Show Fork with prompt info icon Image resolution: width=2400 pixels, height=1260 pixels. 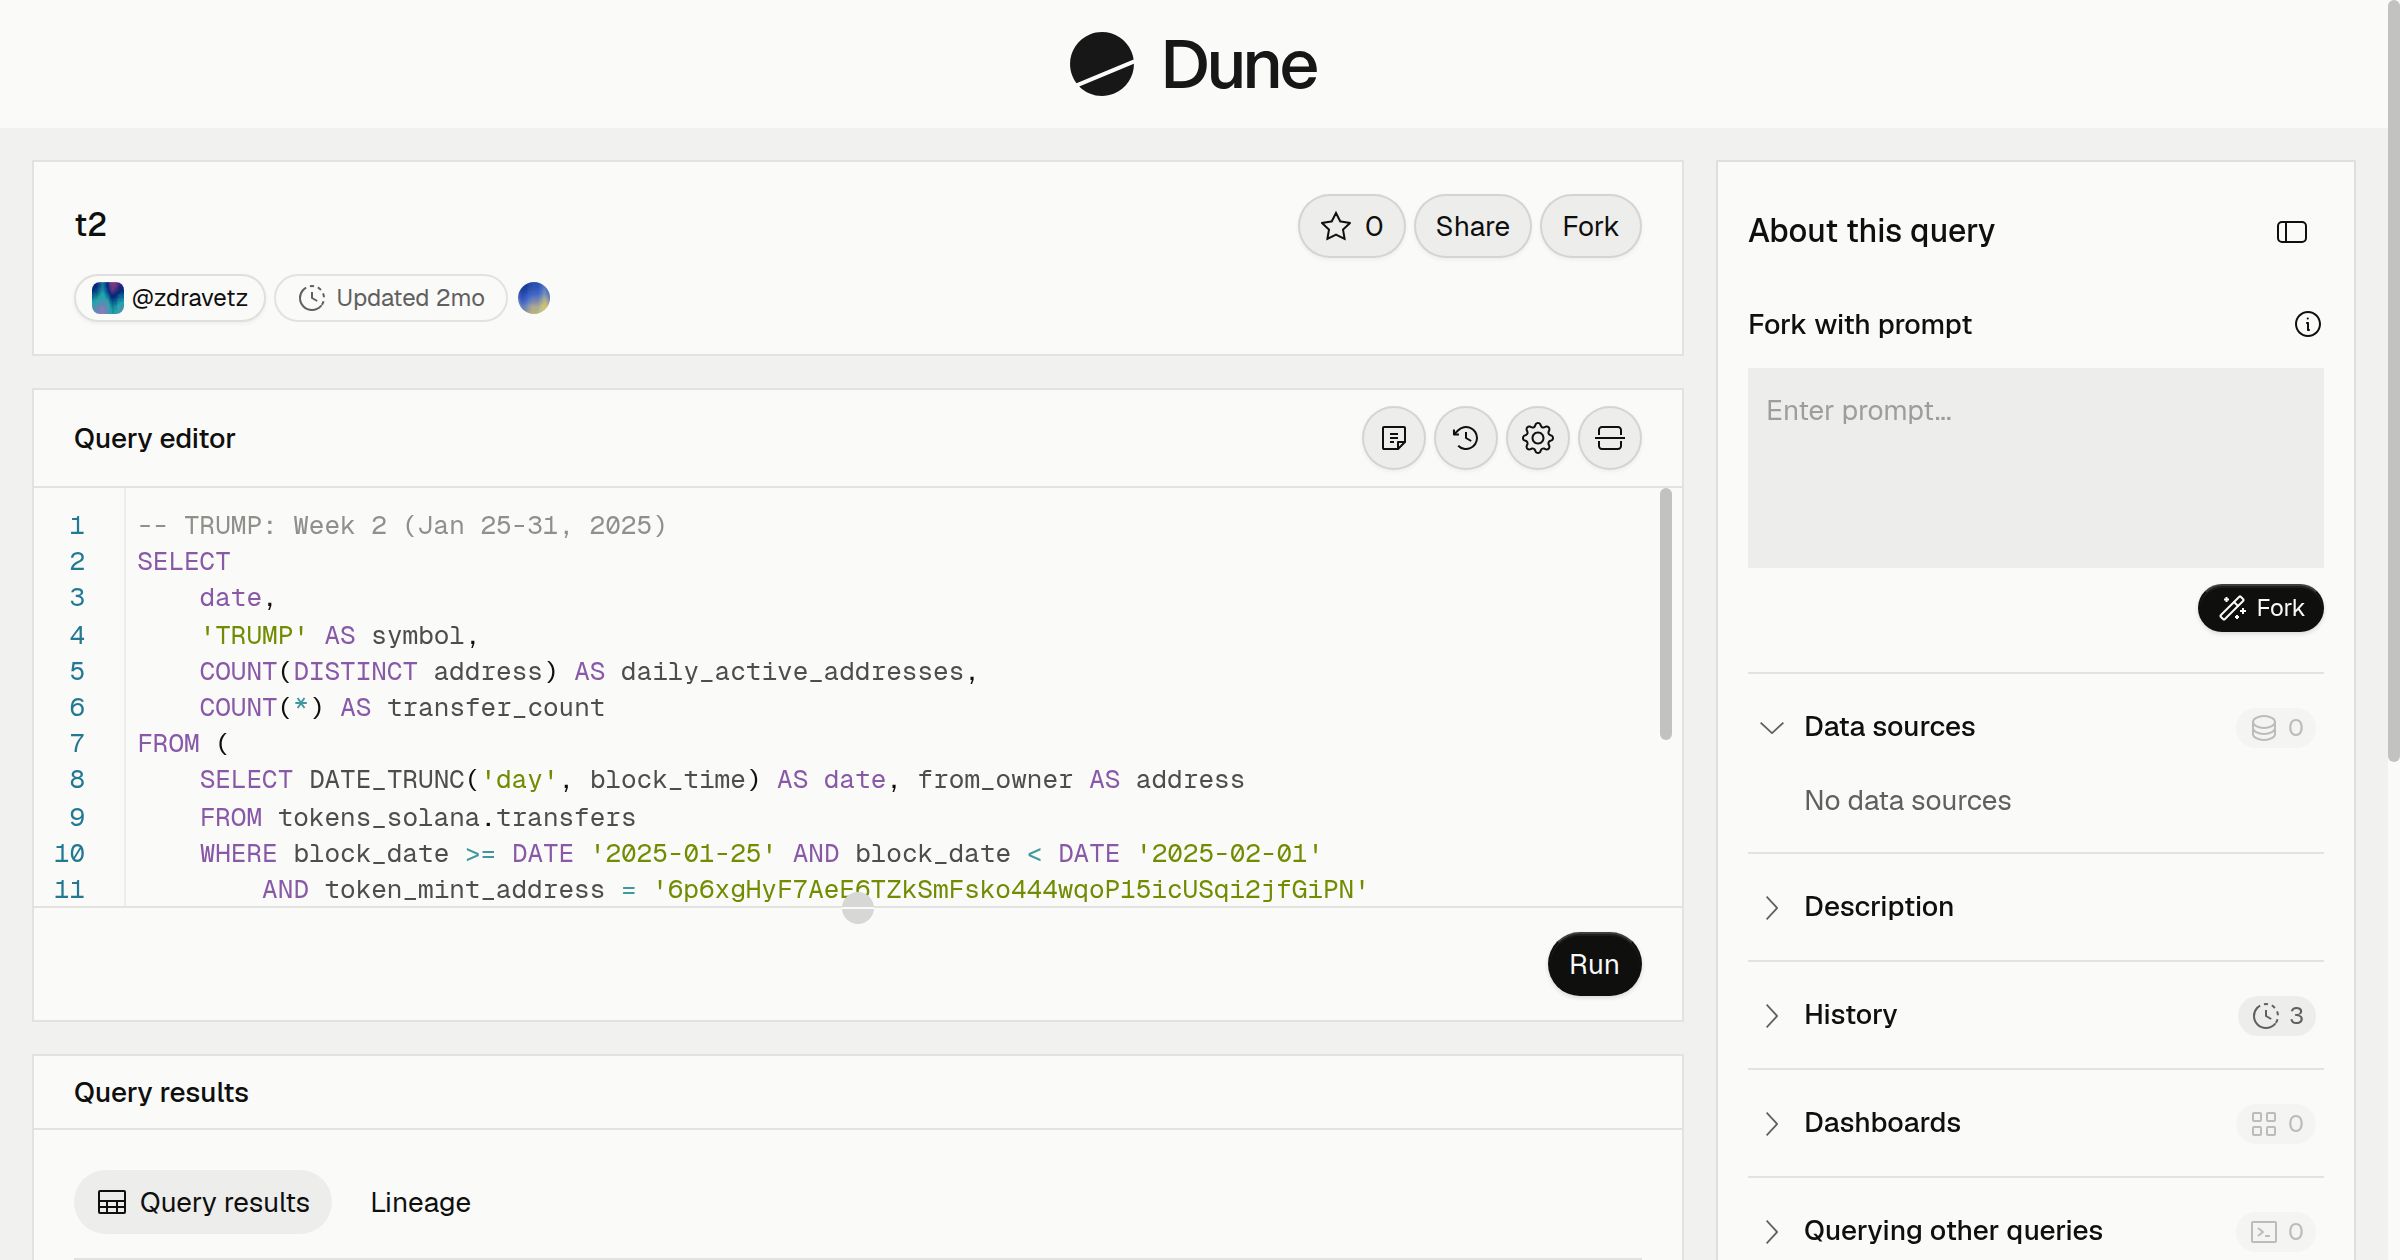(2307, 324)
